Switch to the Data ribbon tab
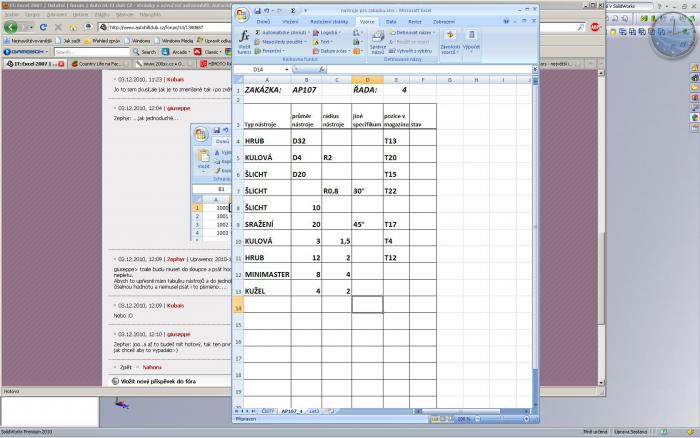 point(390,20)
